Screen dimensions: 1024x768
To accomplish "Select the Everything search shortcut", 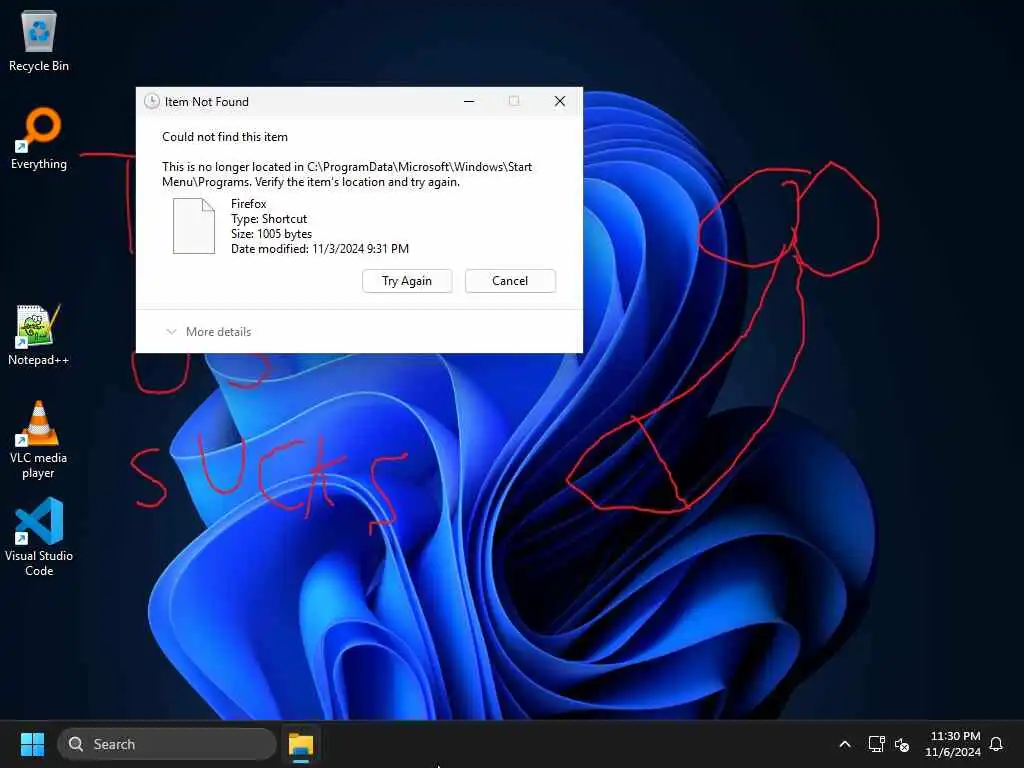I will [39, 138].
